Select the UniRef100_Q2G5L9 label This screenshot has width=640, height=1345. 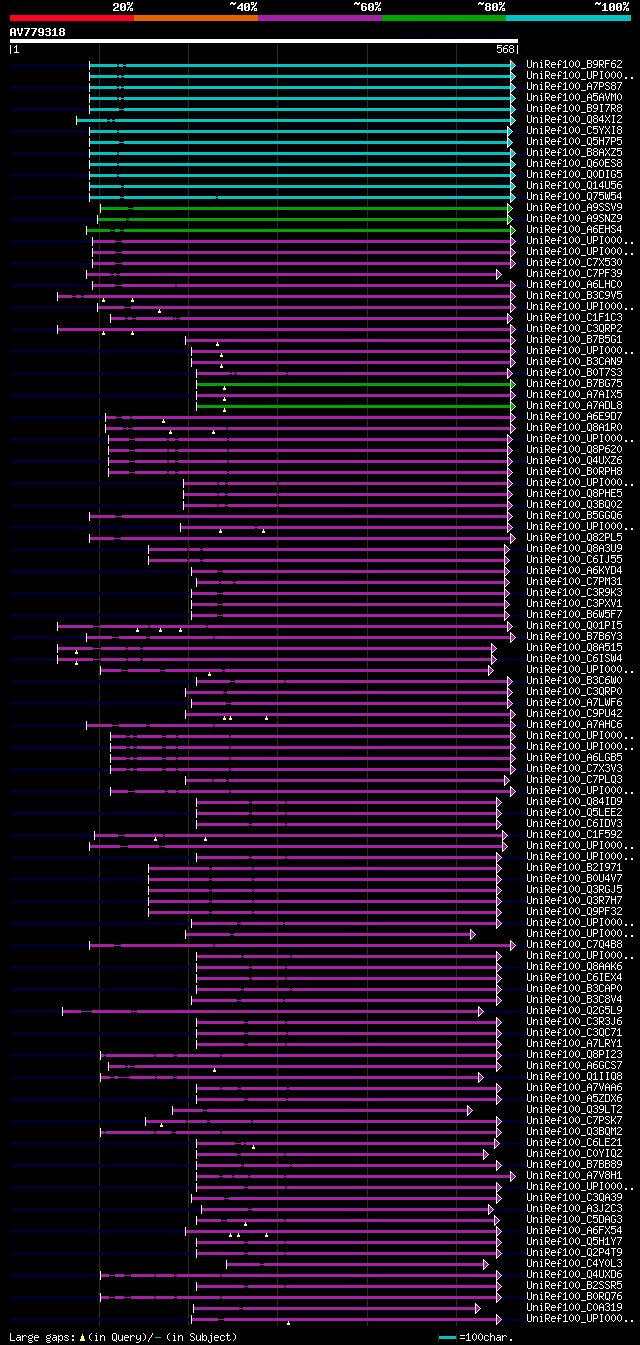coord(574,1011)
